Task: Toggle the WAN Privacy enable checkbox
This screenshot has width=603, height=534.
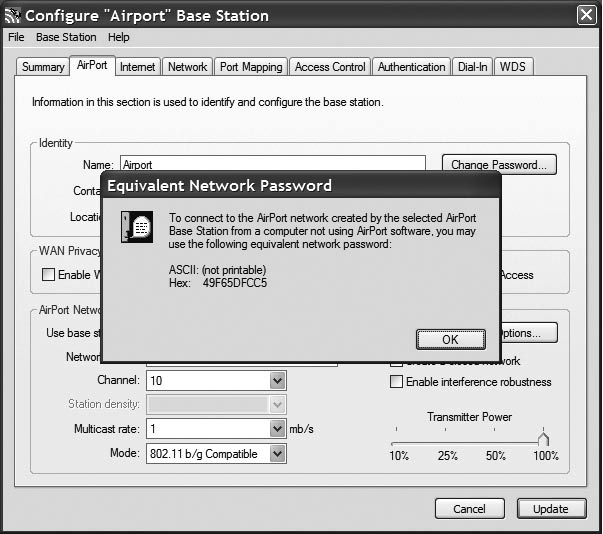Action: [x=48, y=275]
